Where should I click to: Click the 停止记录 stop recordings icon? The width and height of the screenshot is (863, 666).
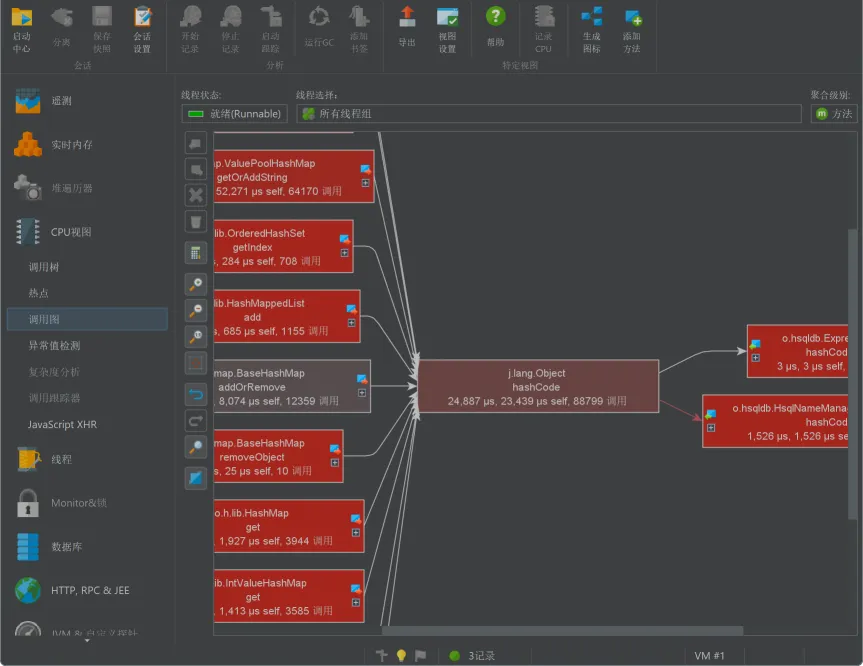coord(231,30)
